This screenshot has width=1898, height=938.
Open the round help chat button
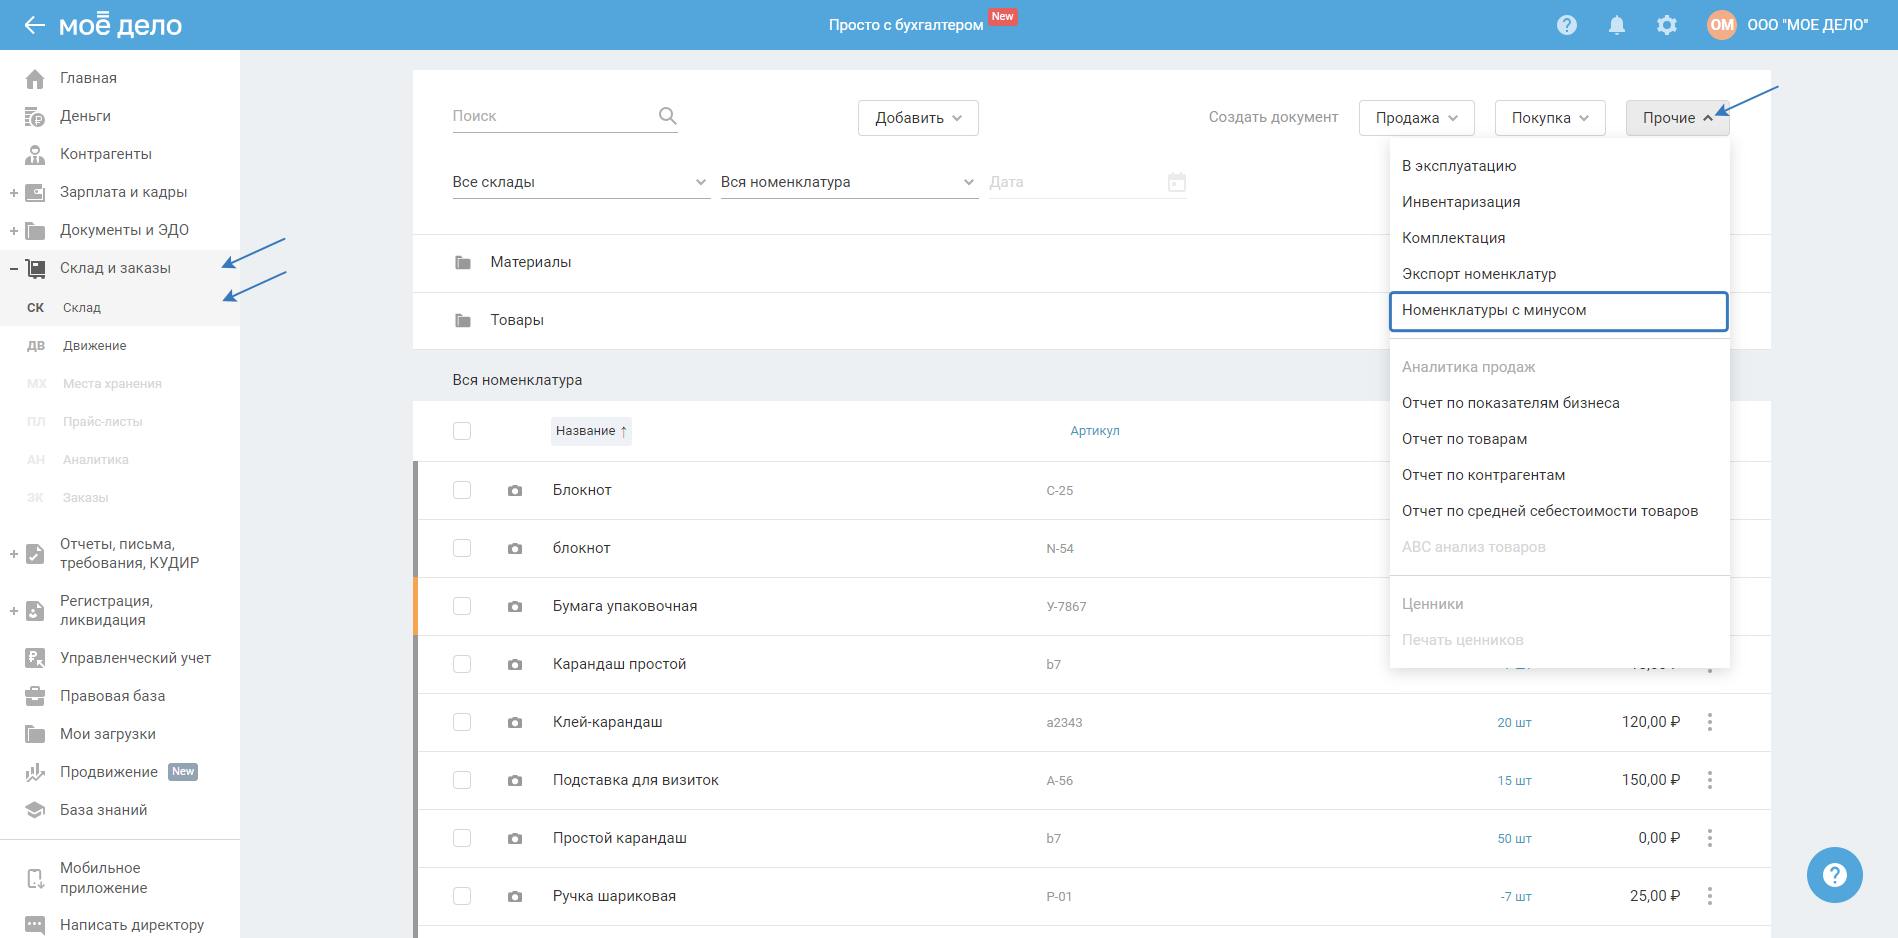(x=1834, y=875)
